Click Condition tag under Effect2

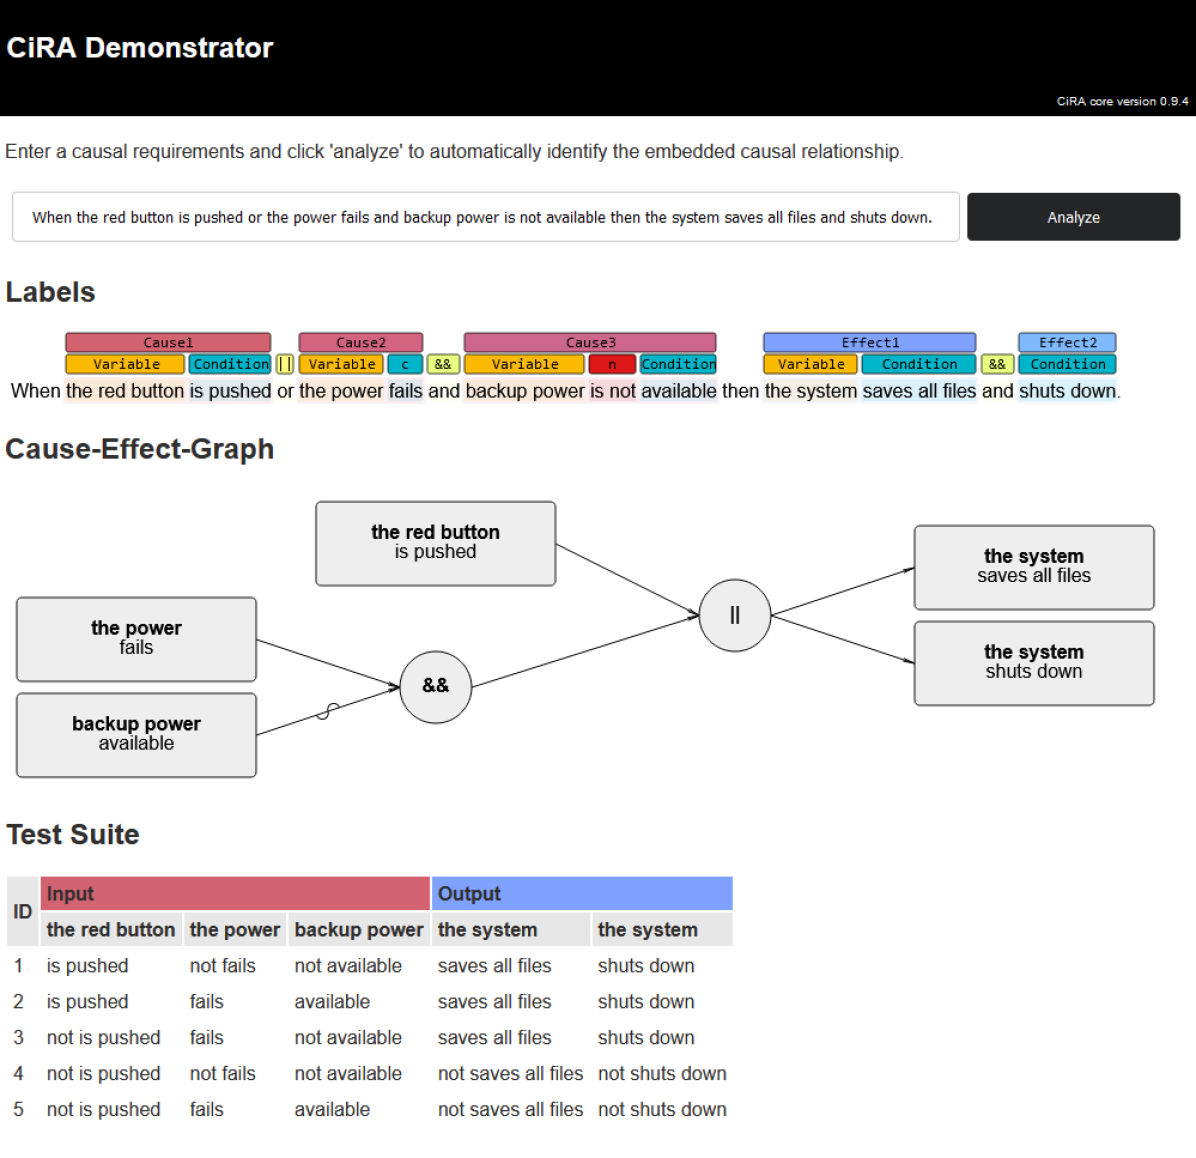pyautogui.click(x=1067, y=364)
